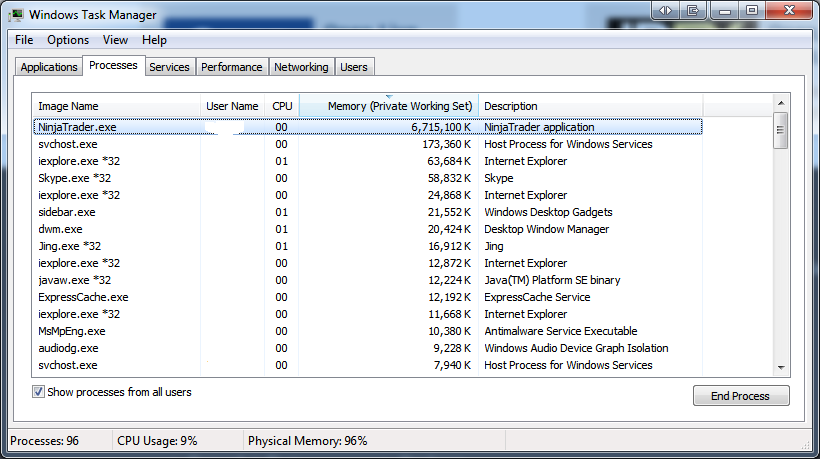Click the scrollbar down arrow
820x459 pixels.
[x=781, y=368]
